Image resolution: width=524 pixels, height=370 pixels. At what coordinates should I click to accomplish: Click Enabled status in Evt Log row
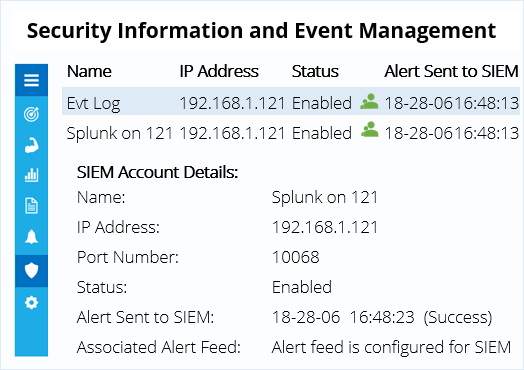point(322,103)
